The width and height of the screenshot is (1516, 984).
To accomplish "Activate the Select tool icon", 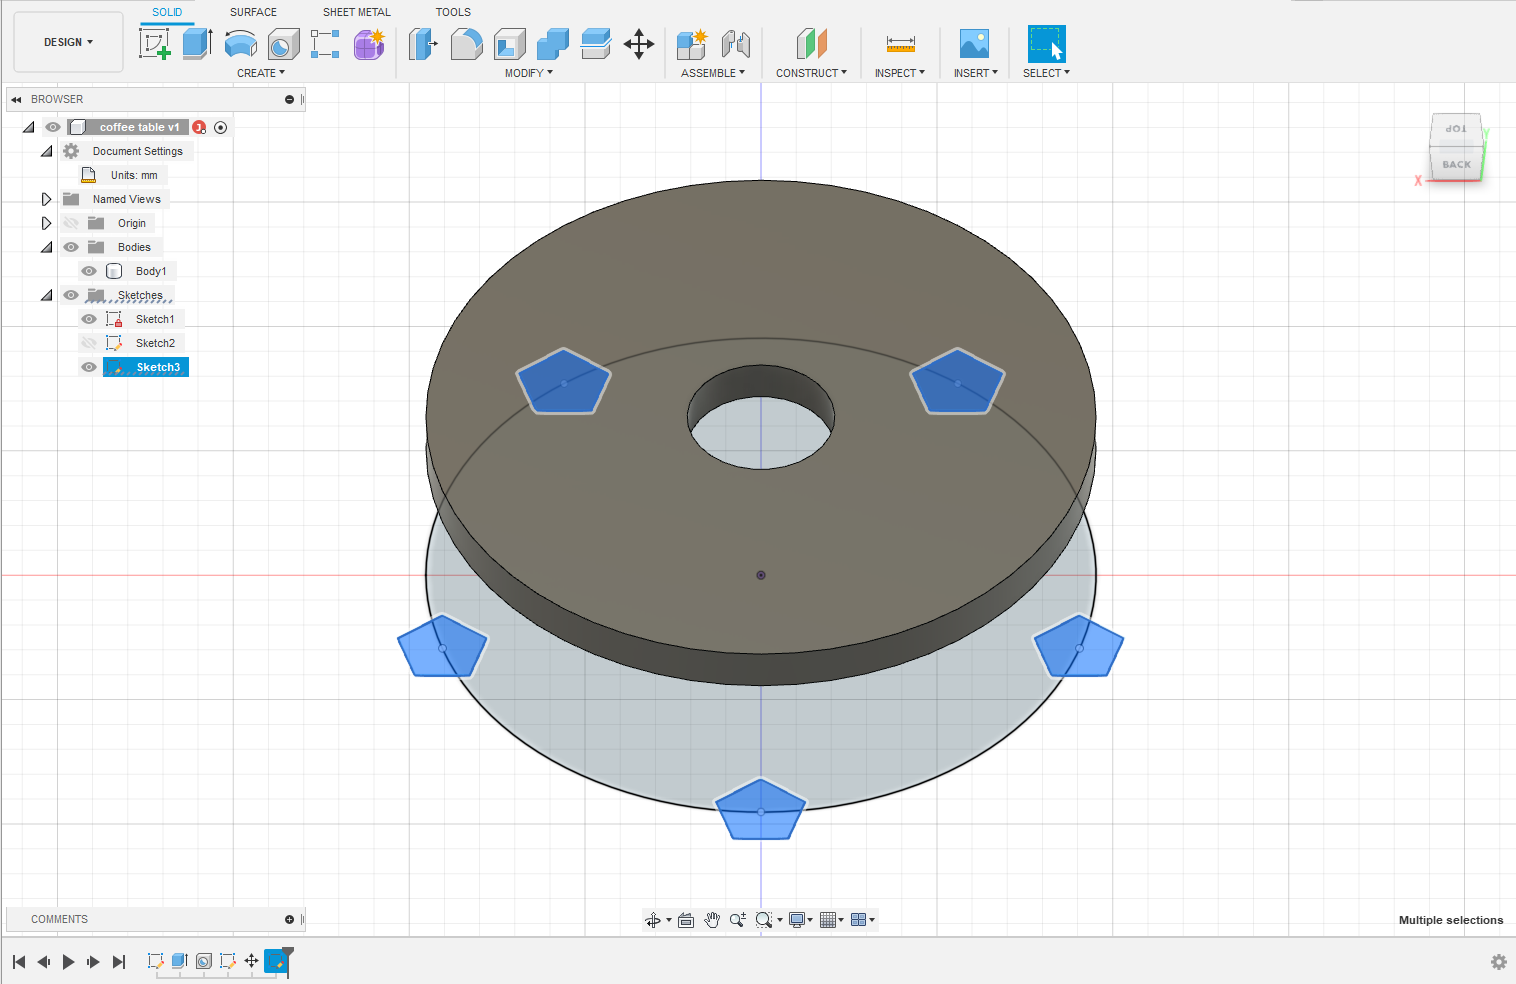I will [1047, 44].
